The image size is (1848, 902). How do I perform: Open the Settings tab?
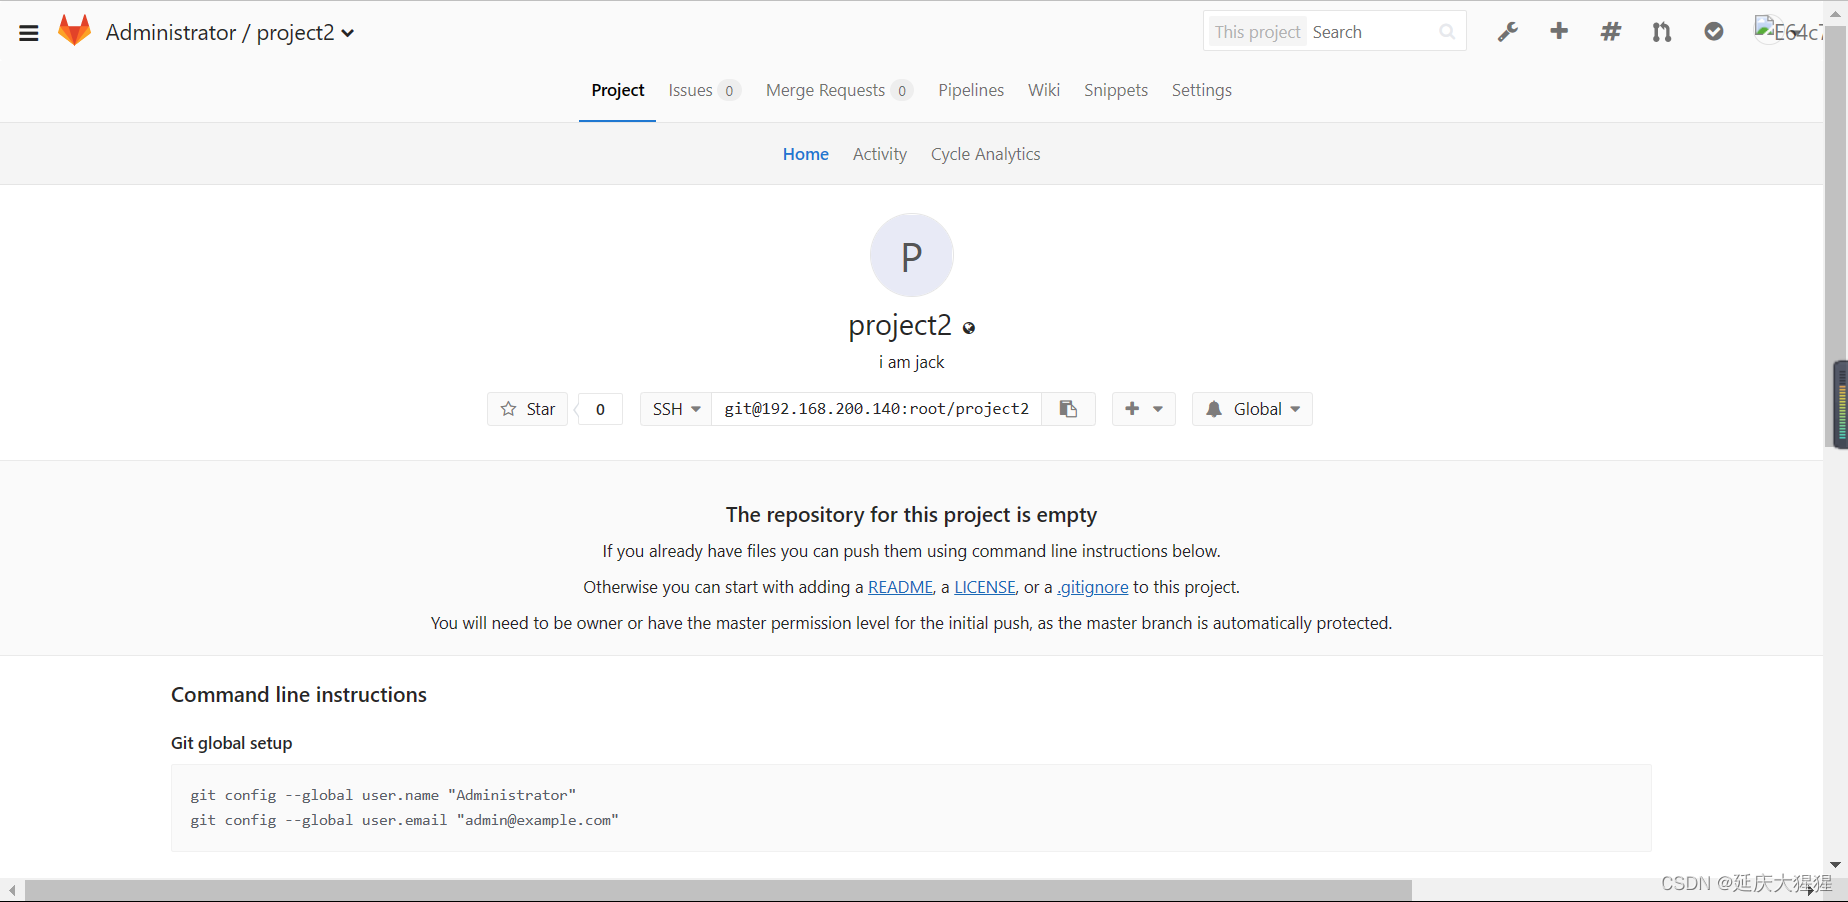click(1202, 90)
